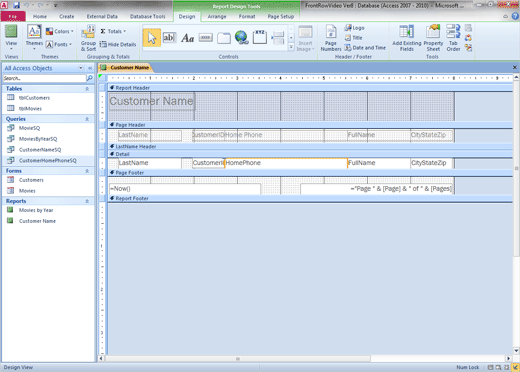Select the report selector box at ruler corner
The image size is (520, 372).
(102, 78)
